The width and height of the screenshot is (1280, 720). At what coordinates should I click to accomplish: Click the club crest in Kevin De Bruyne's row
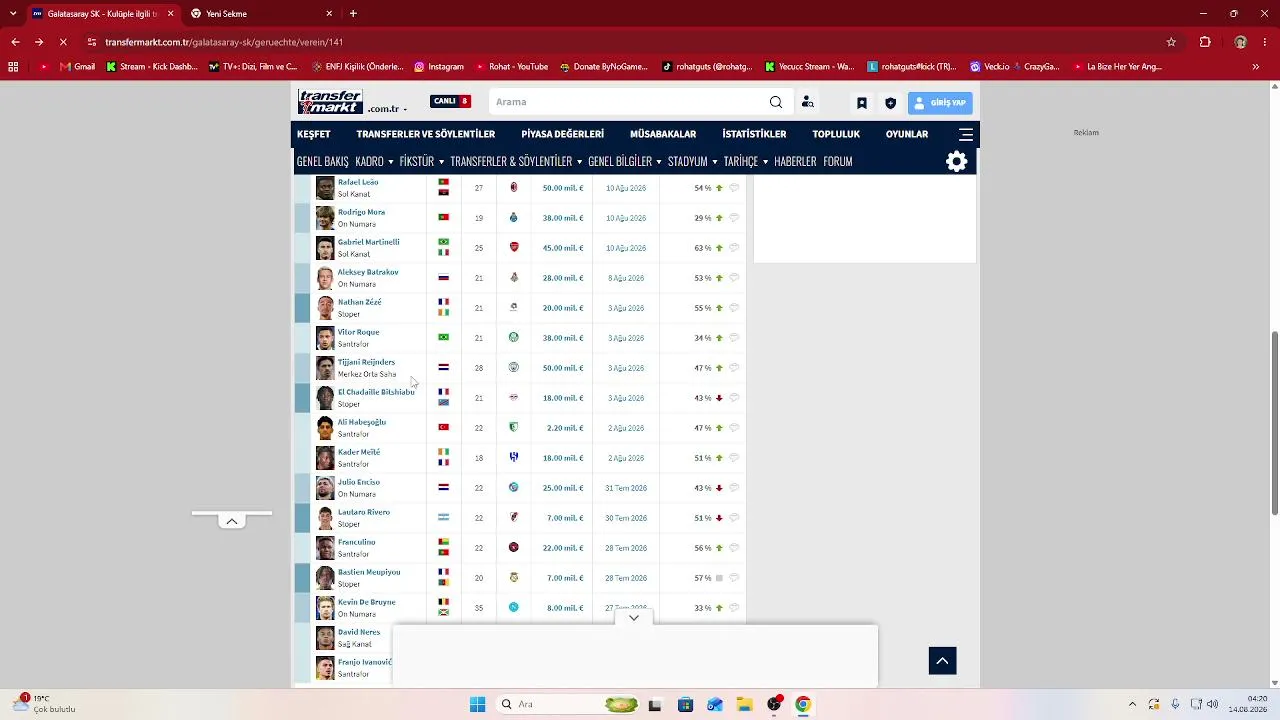(514, 608)
